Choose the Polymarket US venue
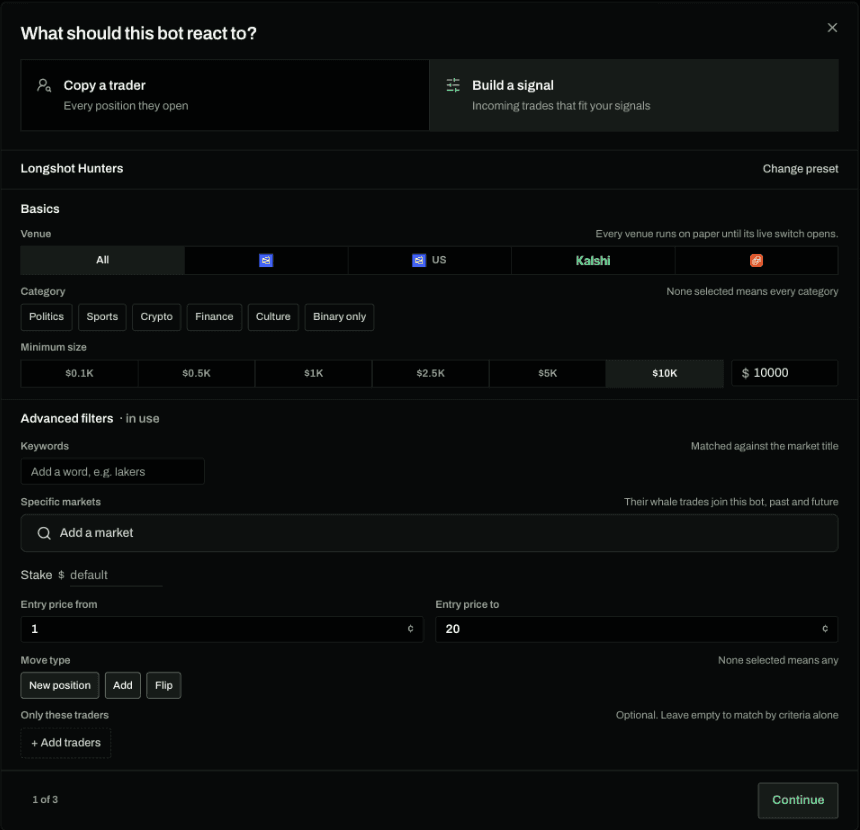 point(429,260)
